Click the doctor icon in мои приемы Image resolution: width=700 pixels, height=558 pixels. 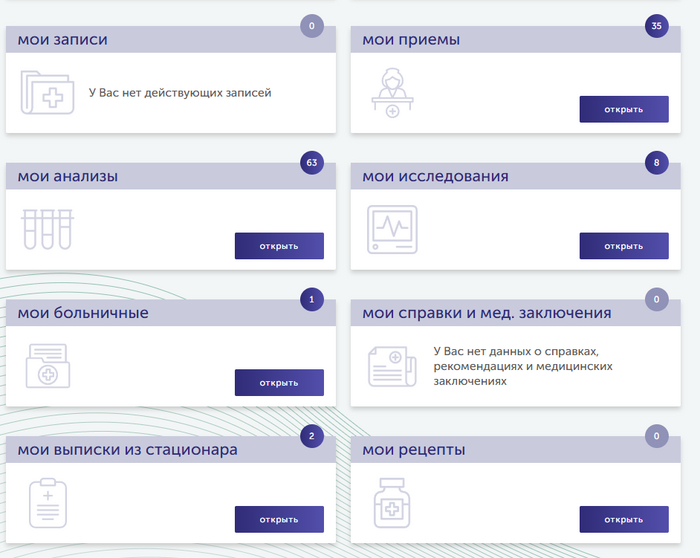click(392, 93)
